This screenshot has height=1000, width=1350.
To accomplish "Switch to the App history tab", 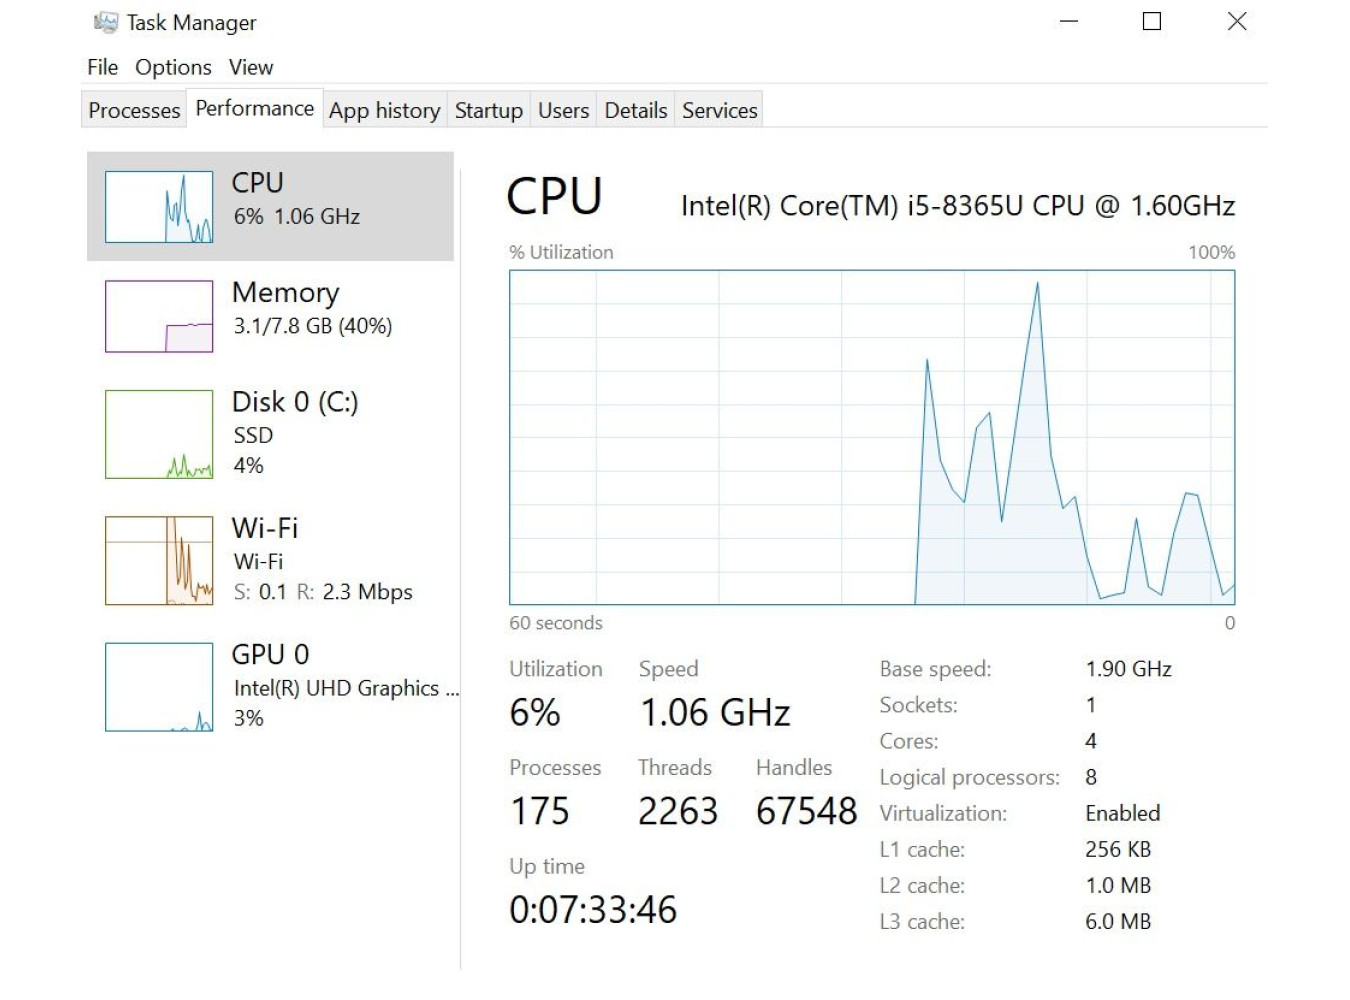I will click(384, 110).
